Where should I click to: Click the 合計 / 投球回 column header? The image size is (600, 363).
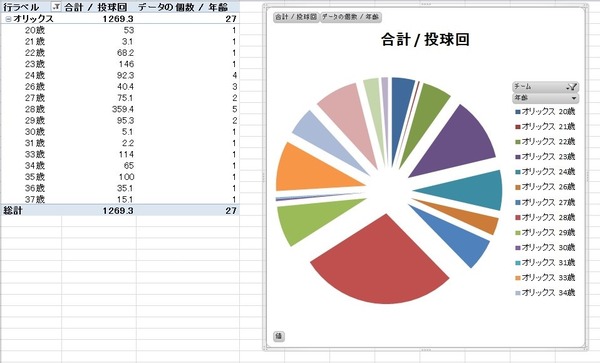tap(96, 7)
